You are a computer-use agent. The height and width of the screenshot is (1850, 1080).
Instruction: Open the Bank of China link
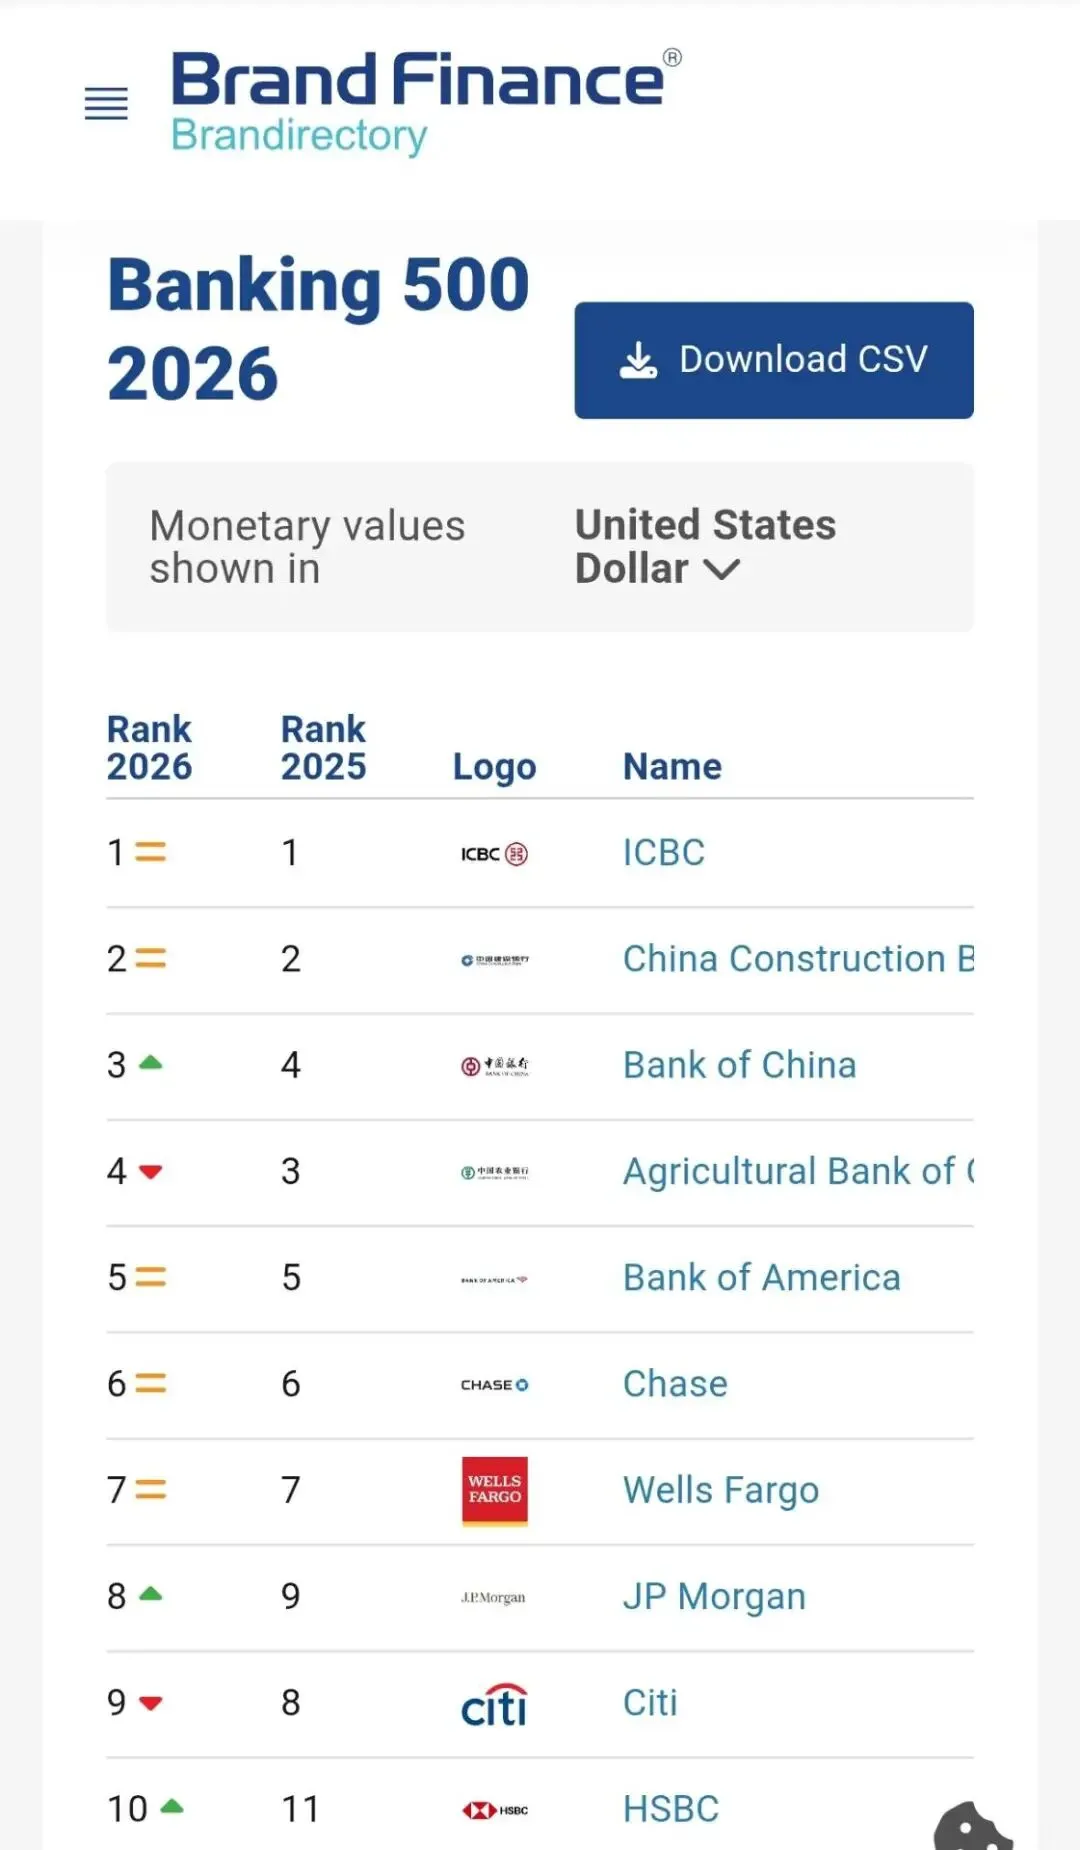739,1065
